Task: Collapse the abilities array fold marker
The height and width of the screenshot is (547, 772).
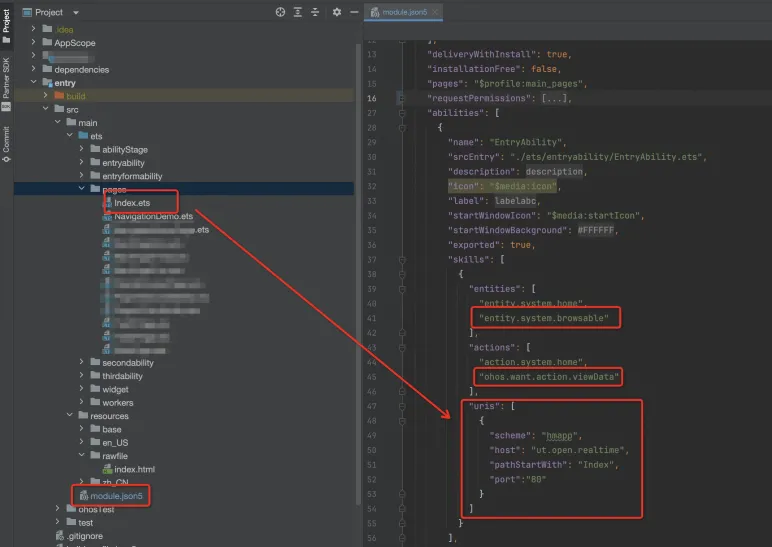Action: point(402,114)
